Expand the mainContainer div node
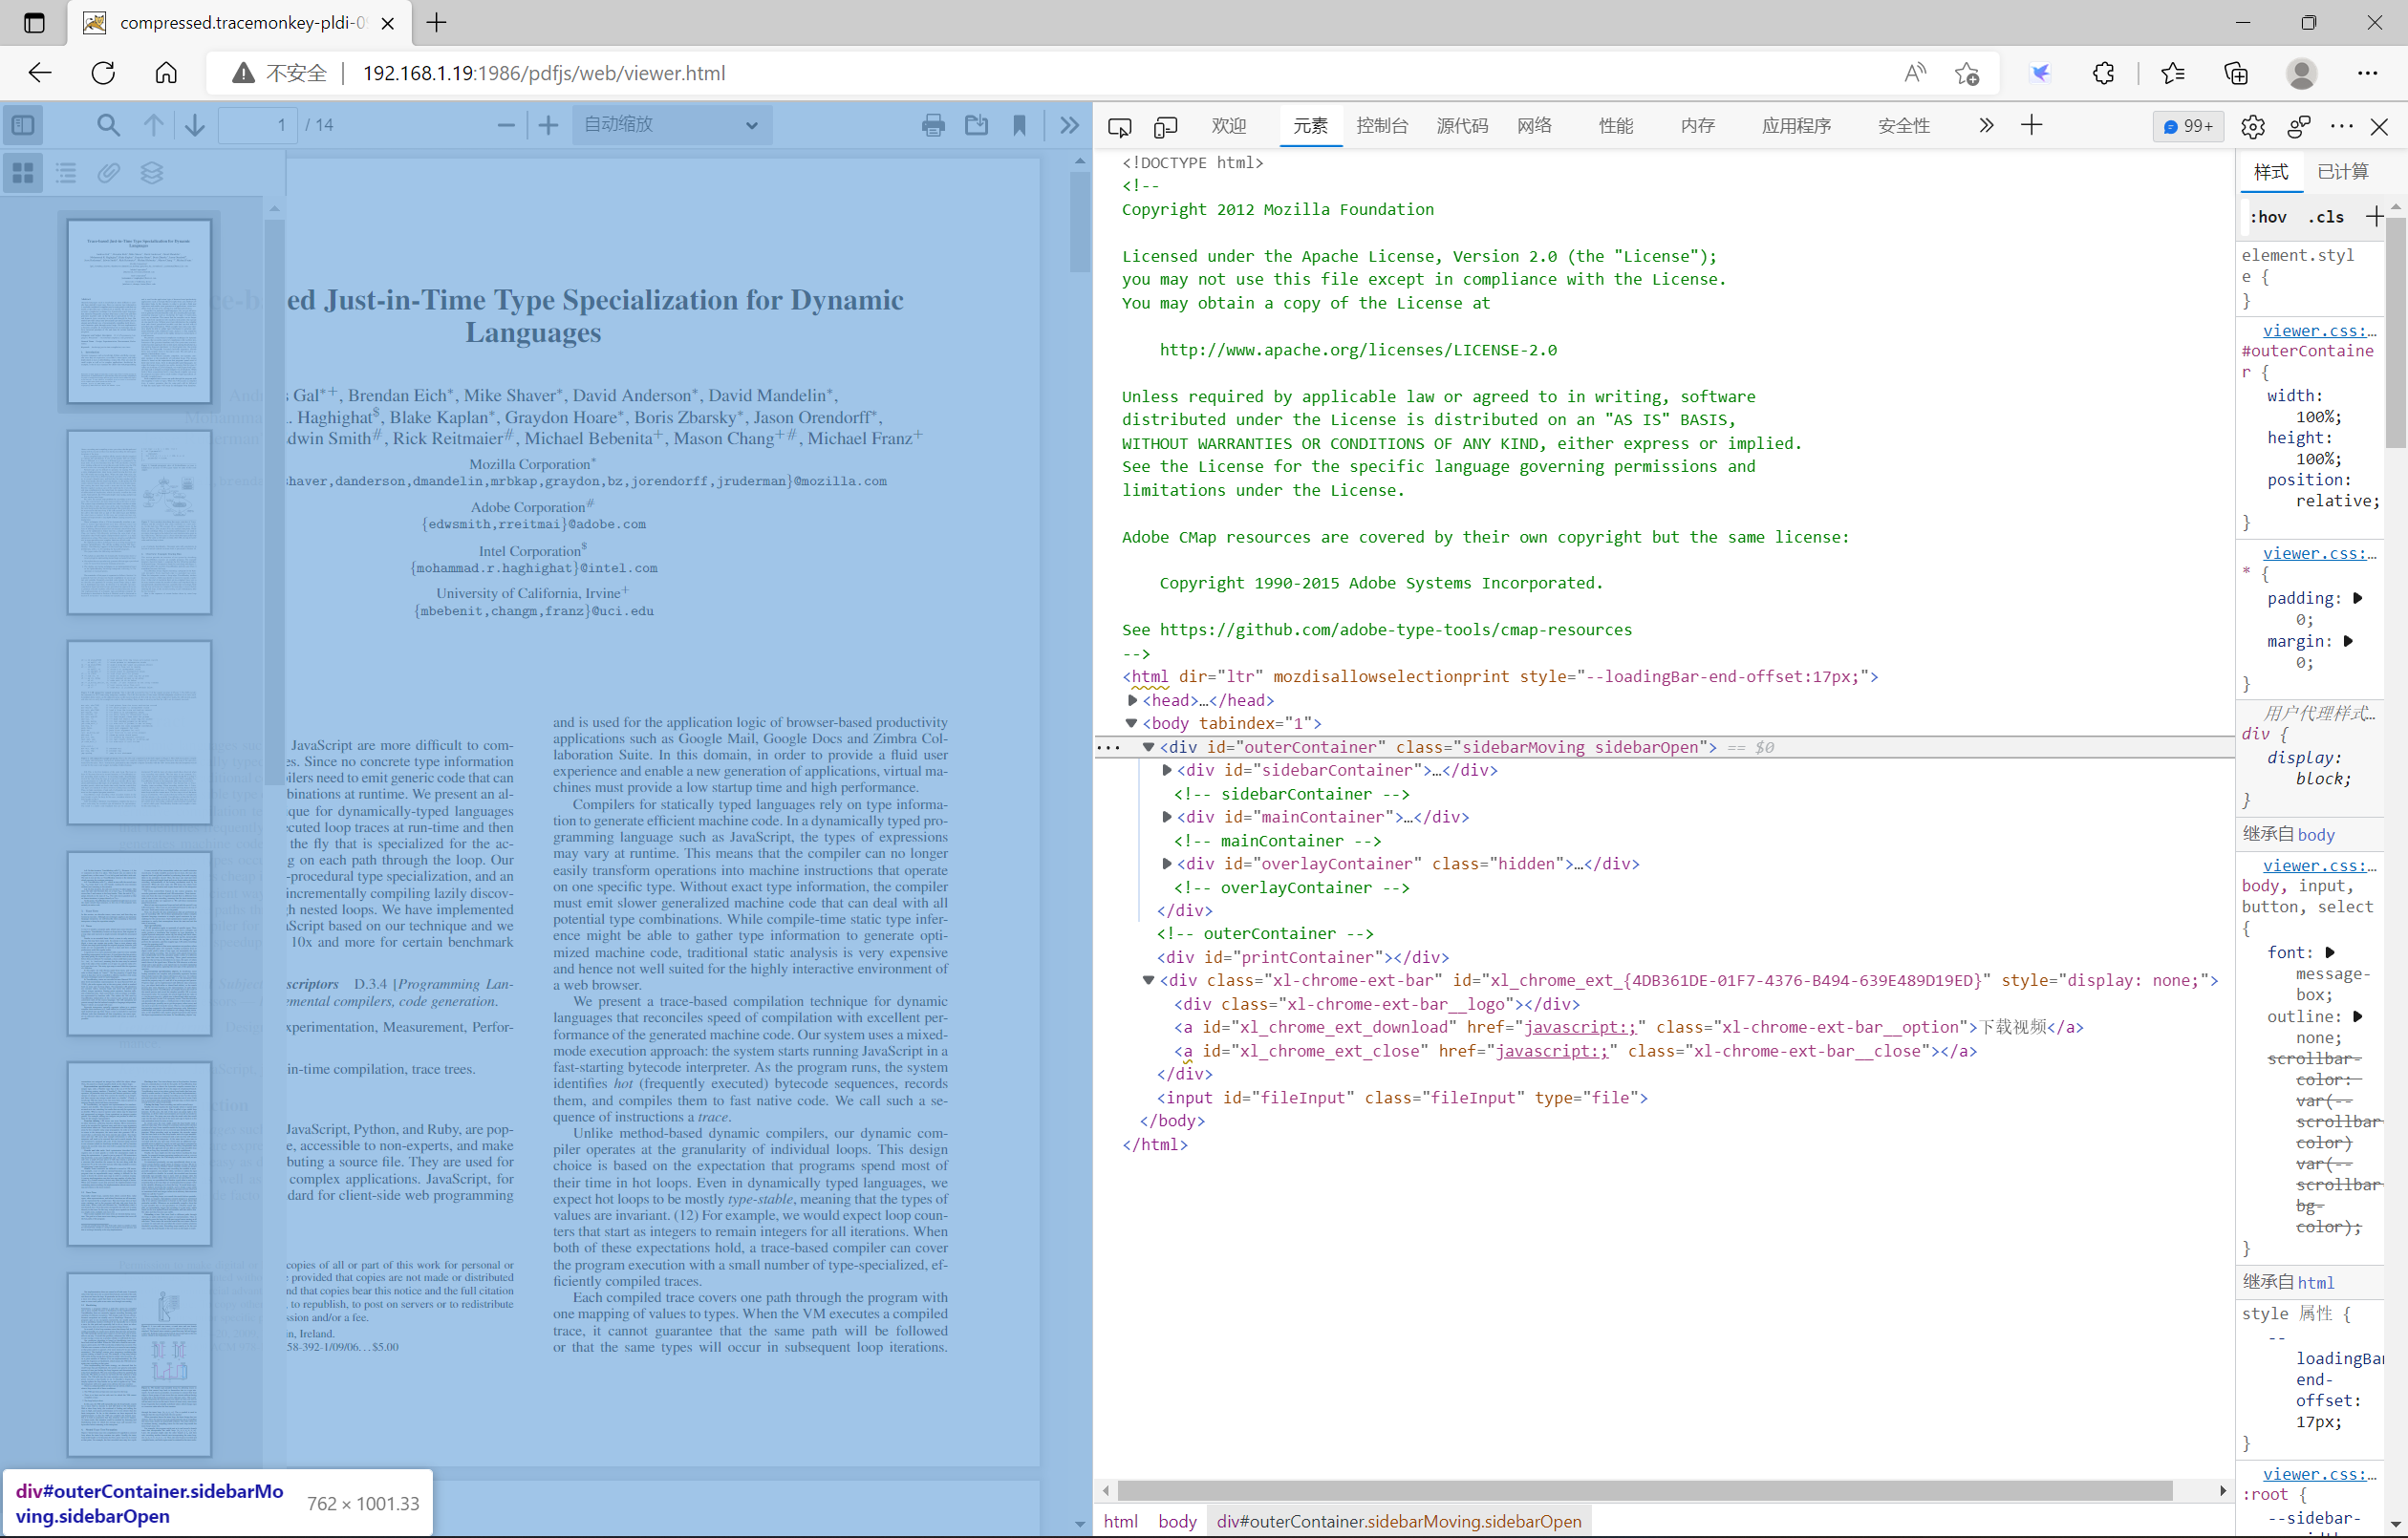 tap(1166, 817)
